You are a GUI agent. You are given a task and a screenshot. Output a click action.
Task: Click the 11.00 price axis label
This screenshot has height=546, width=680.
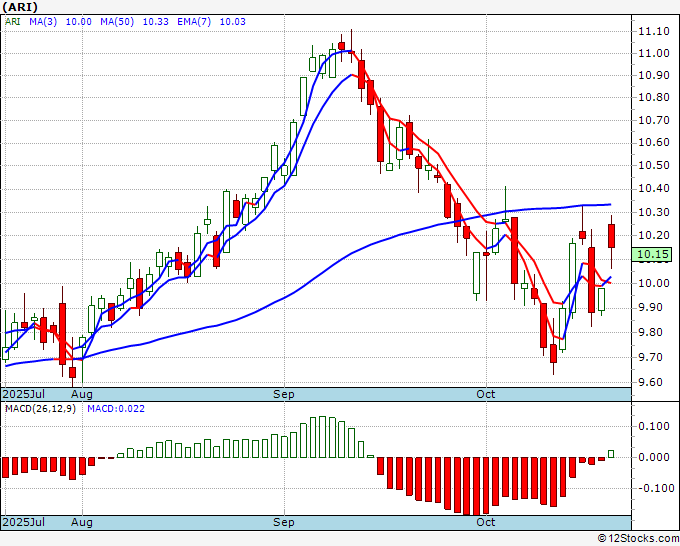pos(654,53)
